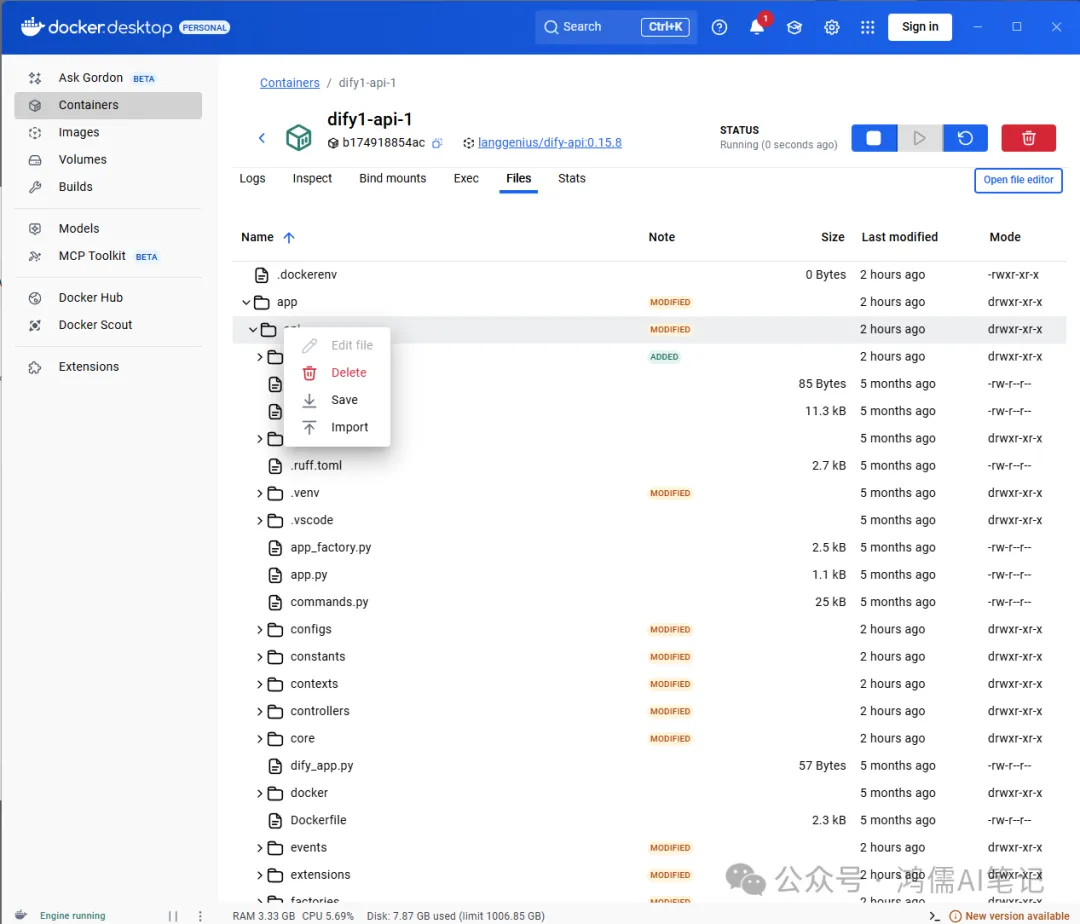Choose Edit file in context menu

click(x=337, y=346)
